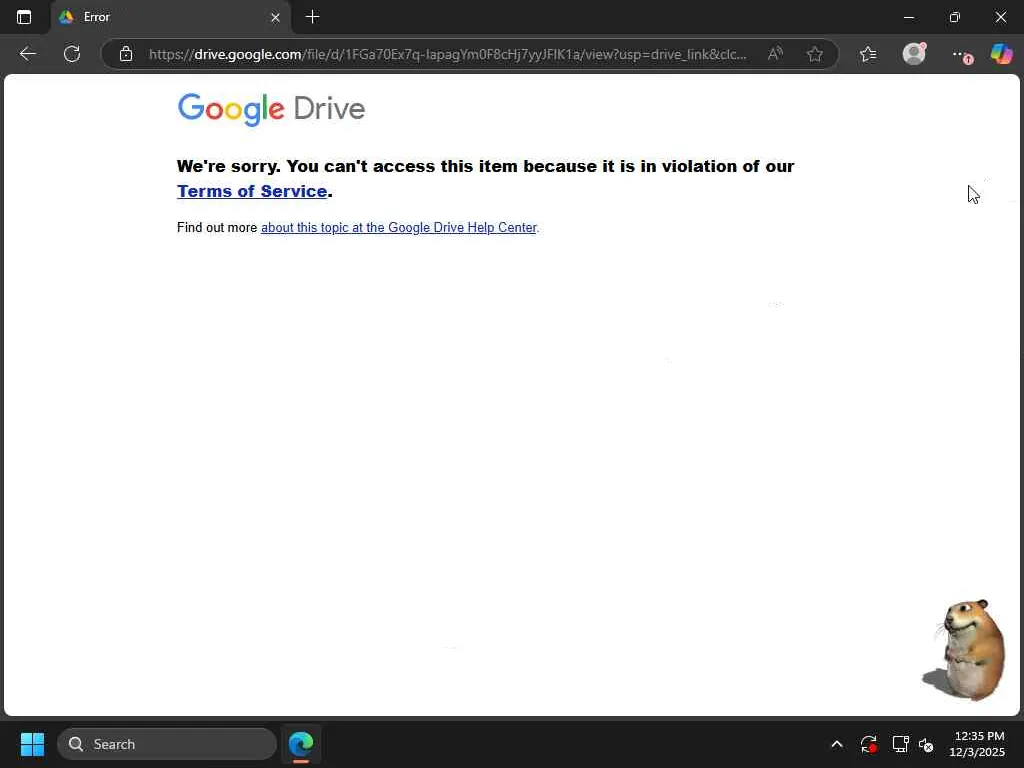This screenshot has width=1024, height=768.
Task: Refresh the Google Drive error page
Action: [72, 54]
